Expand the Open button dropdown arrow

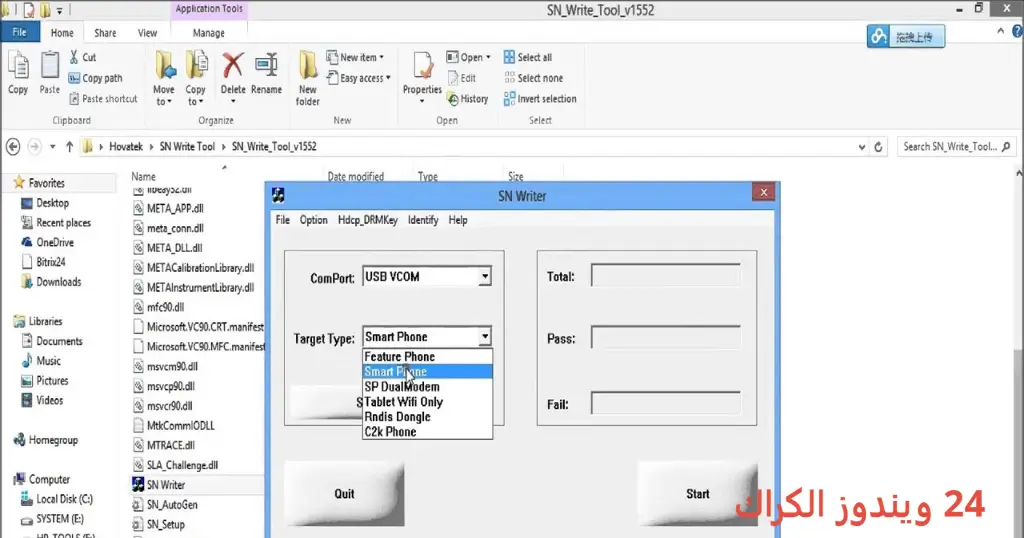tap(488, 57)
